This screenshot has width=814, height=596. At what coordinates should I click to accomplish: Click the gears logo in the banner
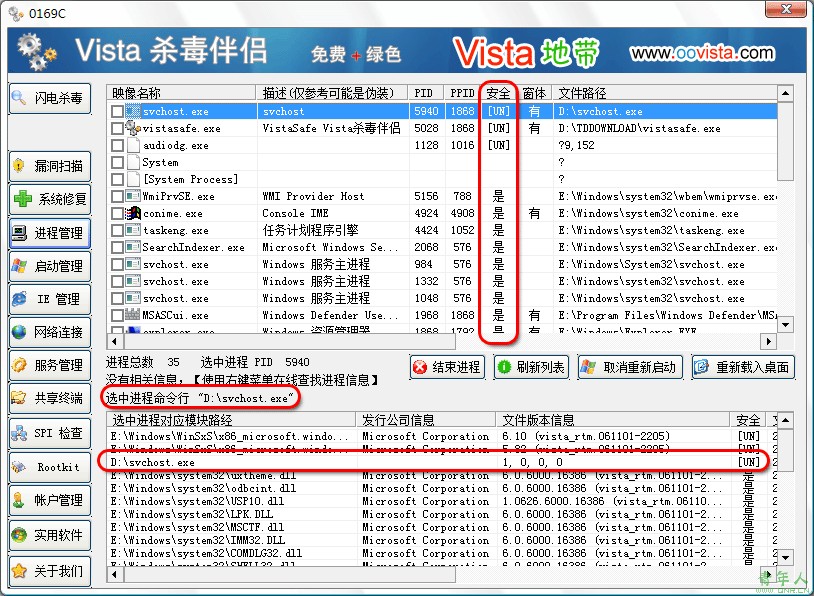coord(36,52)
